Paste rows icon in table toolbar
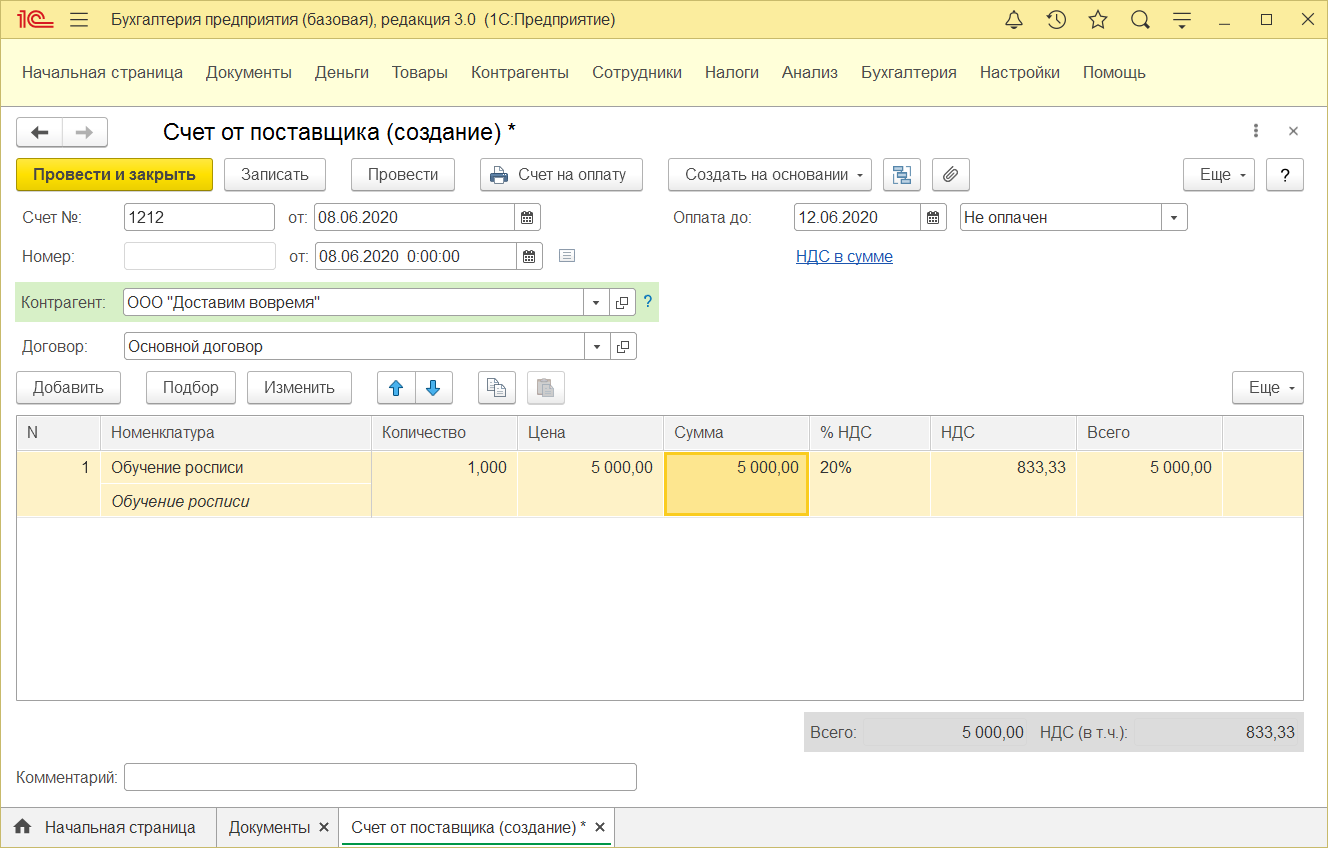1328x848 pixels. tap(545, 388)
